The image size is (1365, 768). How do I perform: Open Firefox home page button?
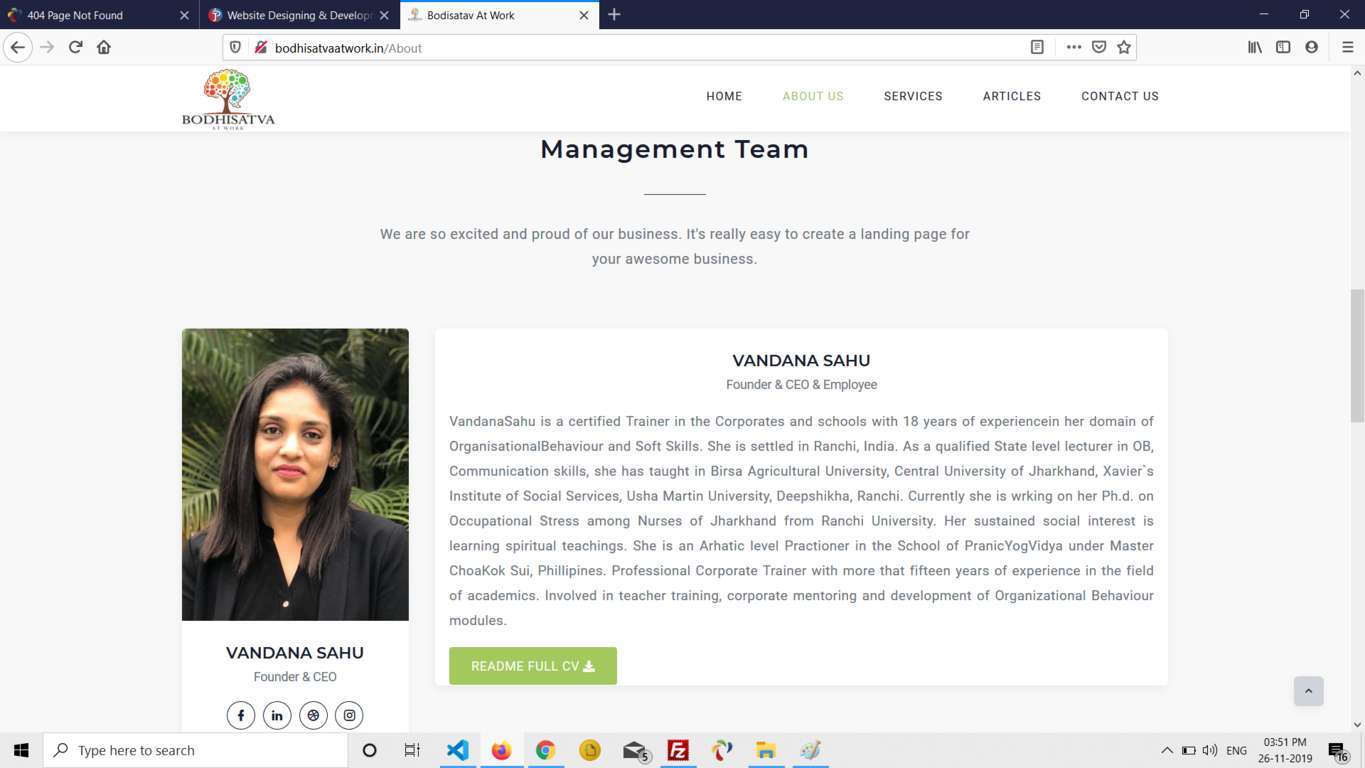(104, 47)
